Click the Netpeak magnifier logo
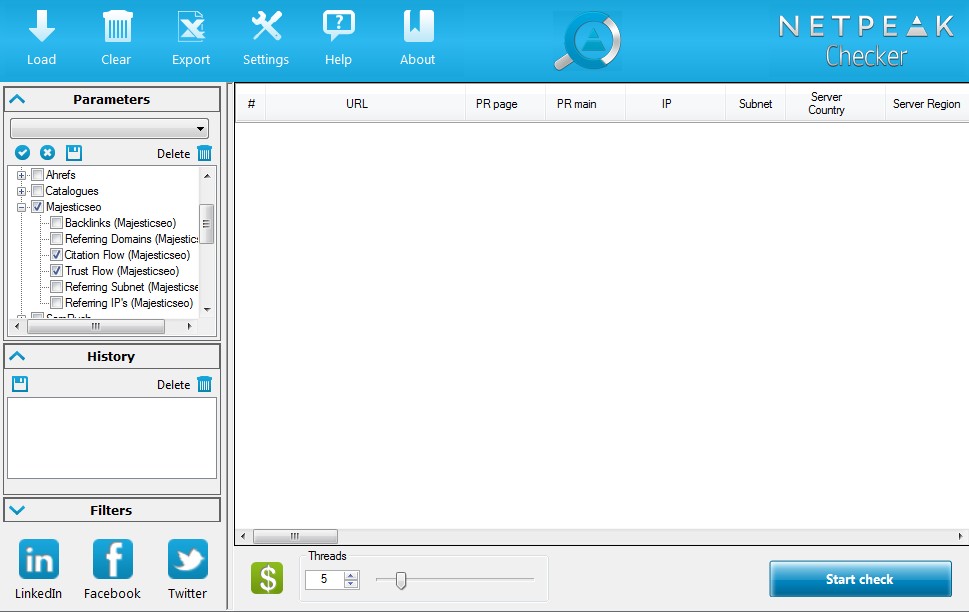 (x=588, y=41)
